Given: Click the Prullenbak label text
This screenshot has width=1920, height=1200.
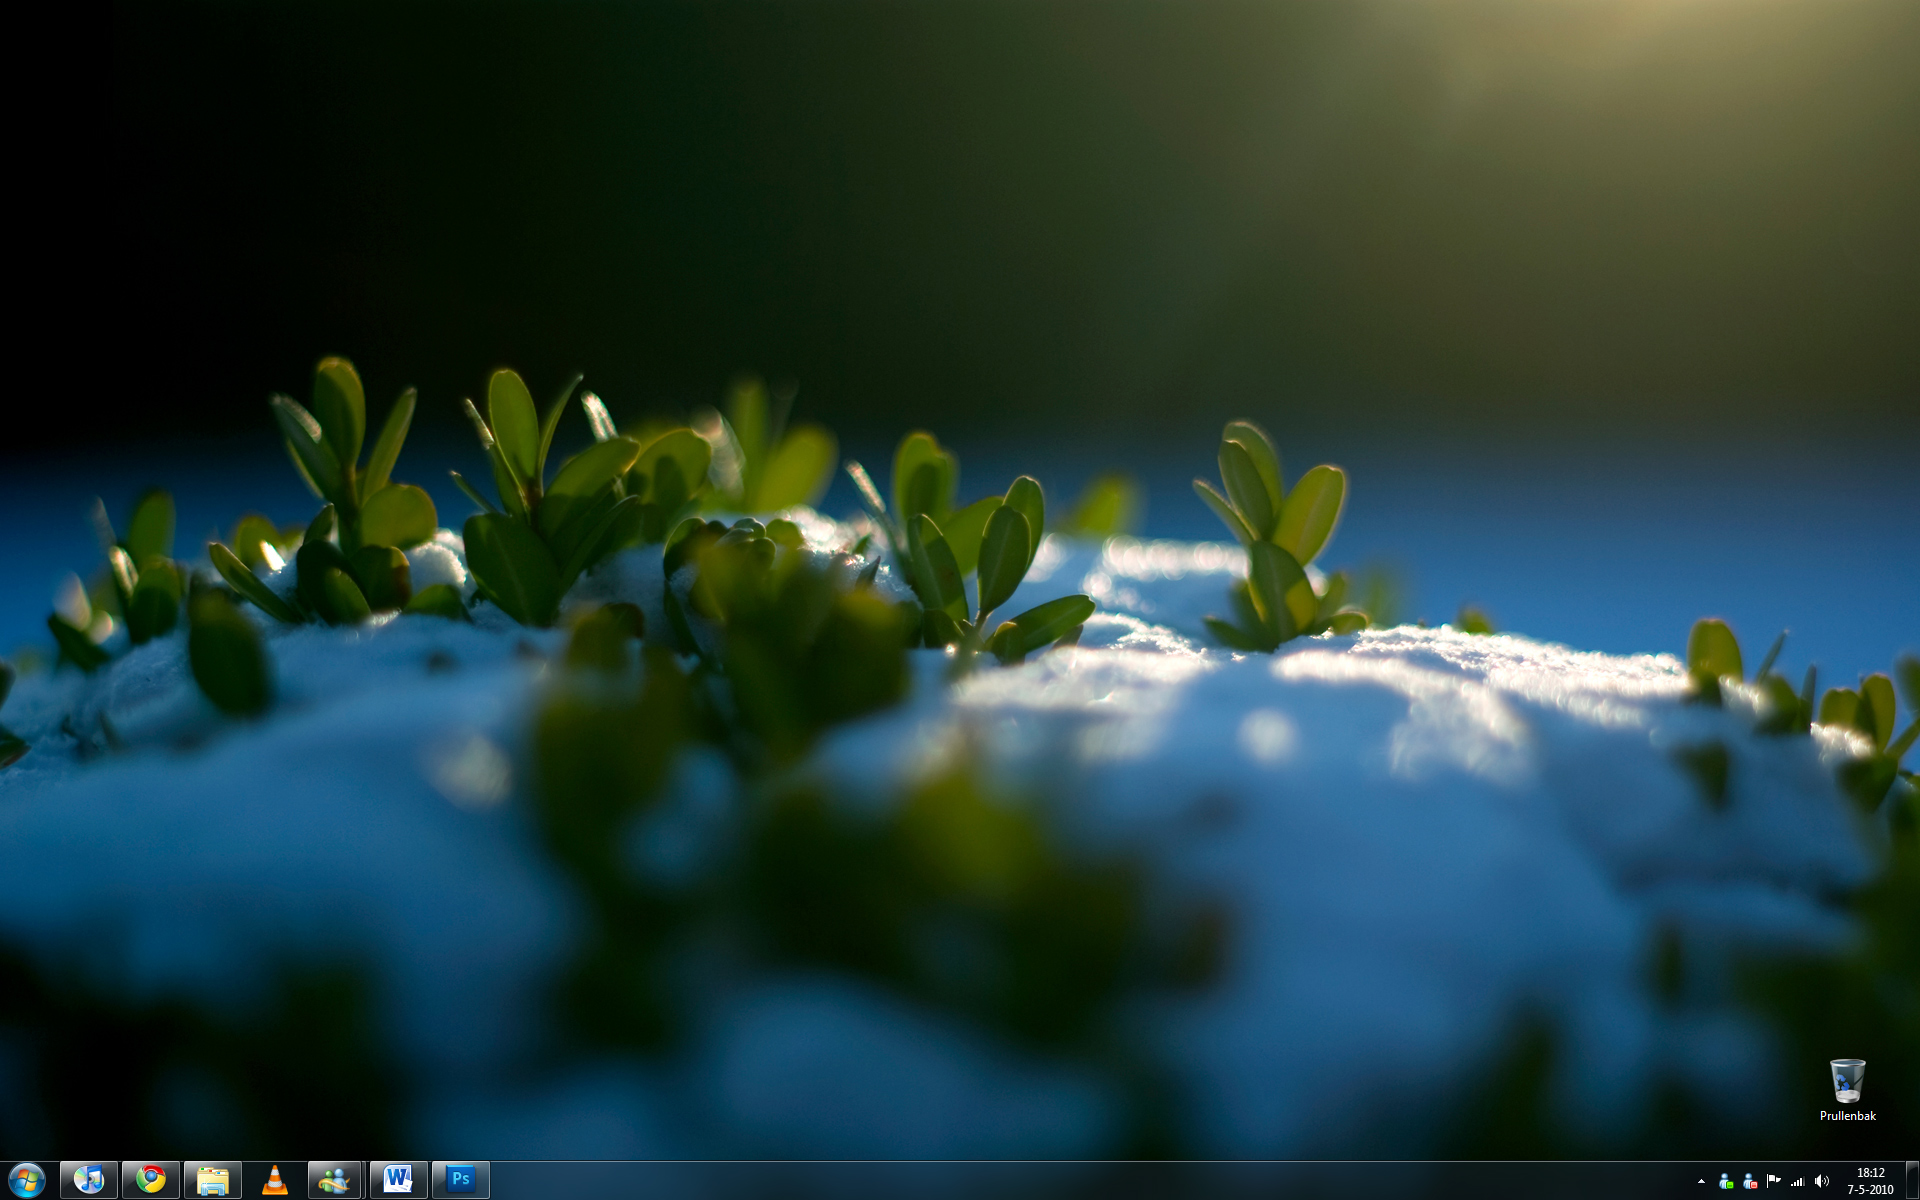Looking at the screenshot, I should point(1847,1116).
